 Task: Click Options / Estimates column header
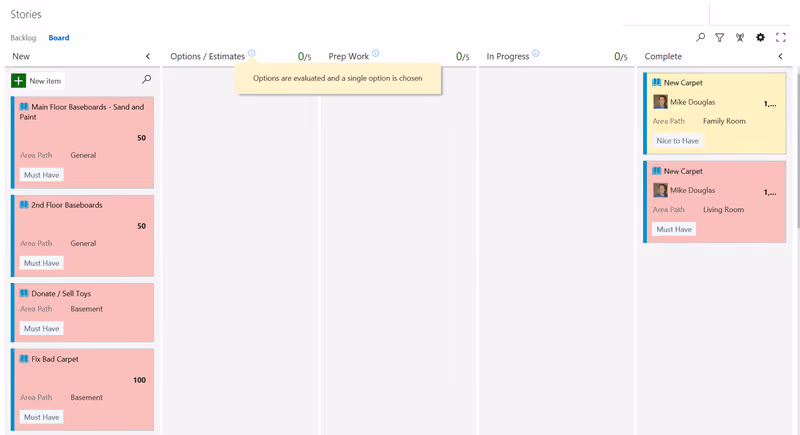click(207, 56)
